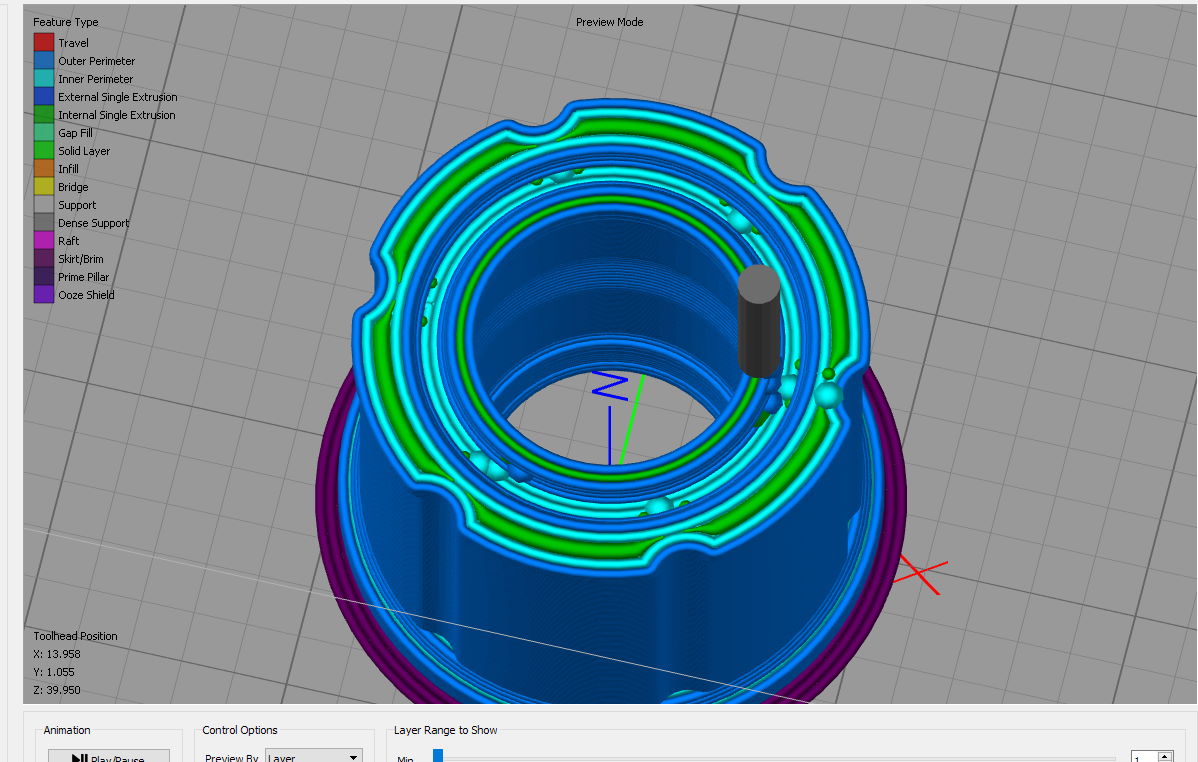Screen dimensions: 1198x762
Task: Click the Prime Pillar legend swatch
Action: (44, 277)
